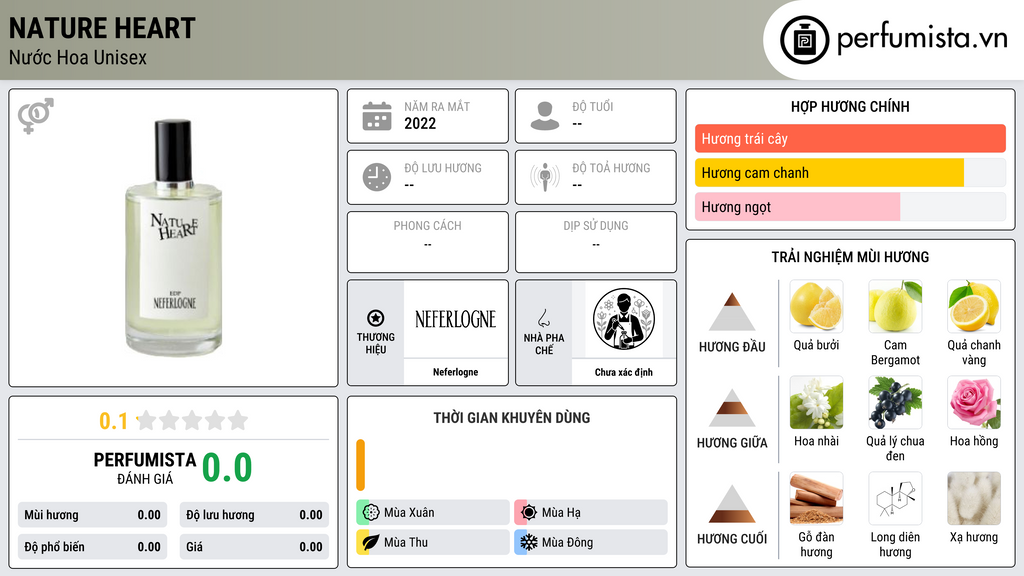Click the Độ phổ biến 0.00 score row
The height and width of the screenshot is (576, 1024).
click(x=92, y=547)
